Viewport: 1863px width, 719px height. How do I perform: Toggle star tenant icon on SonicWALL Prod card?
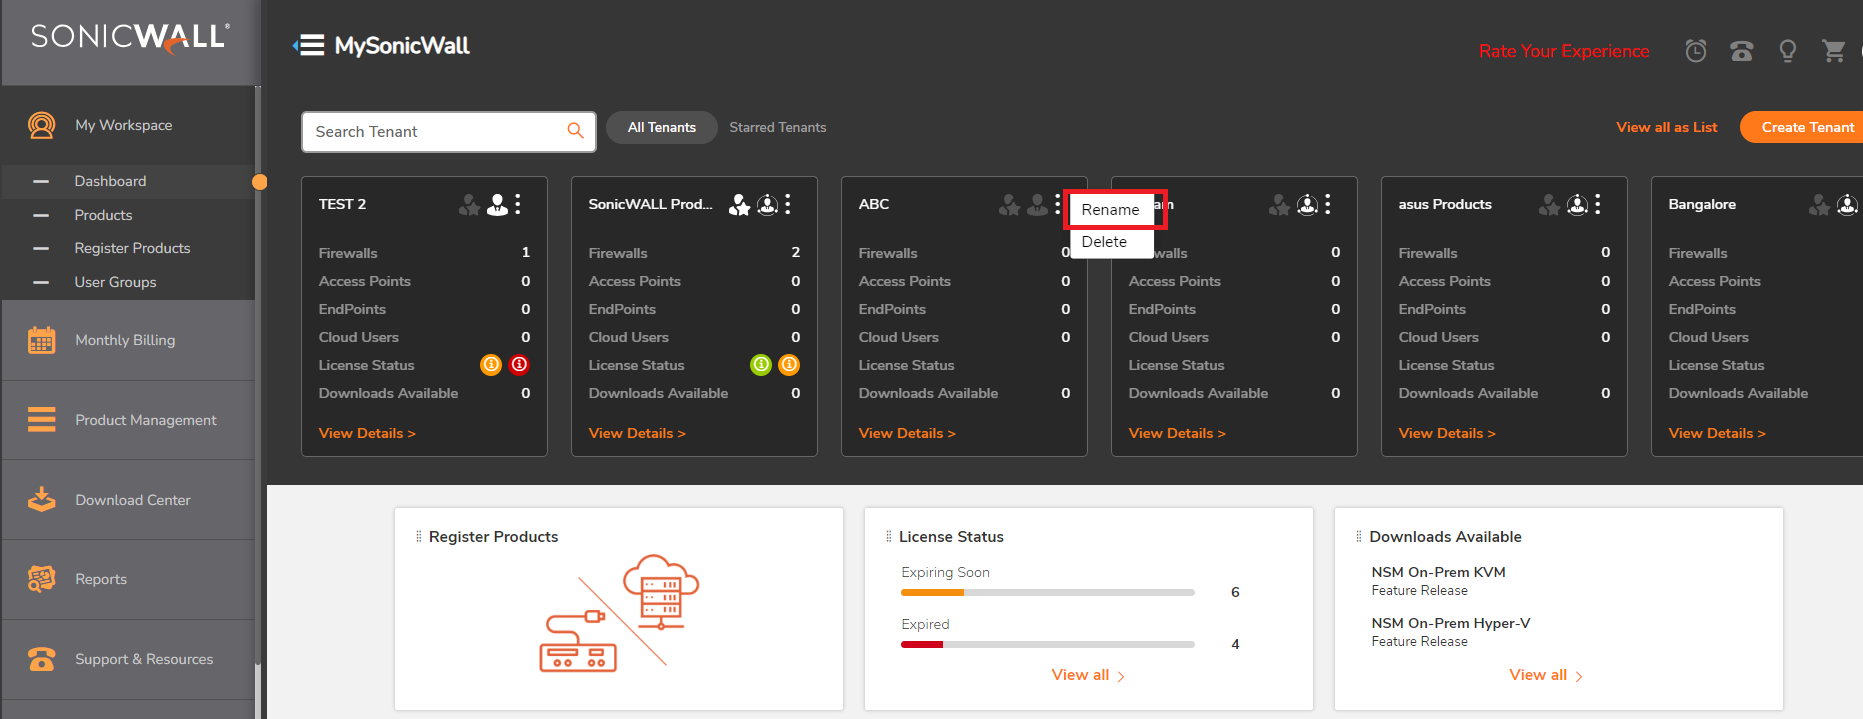pyautogui.click(x=739, y=205)
